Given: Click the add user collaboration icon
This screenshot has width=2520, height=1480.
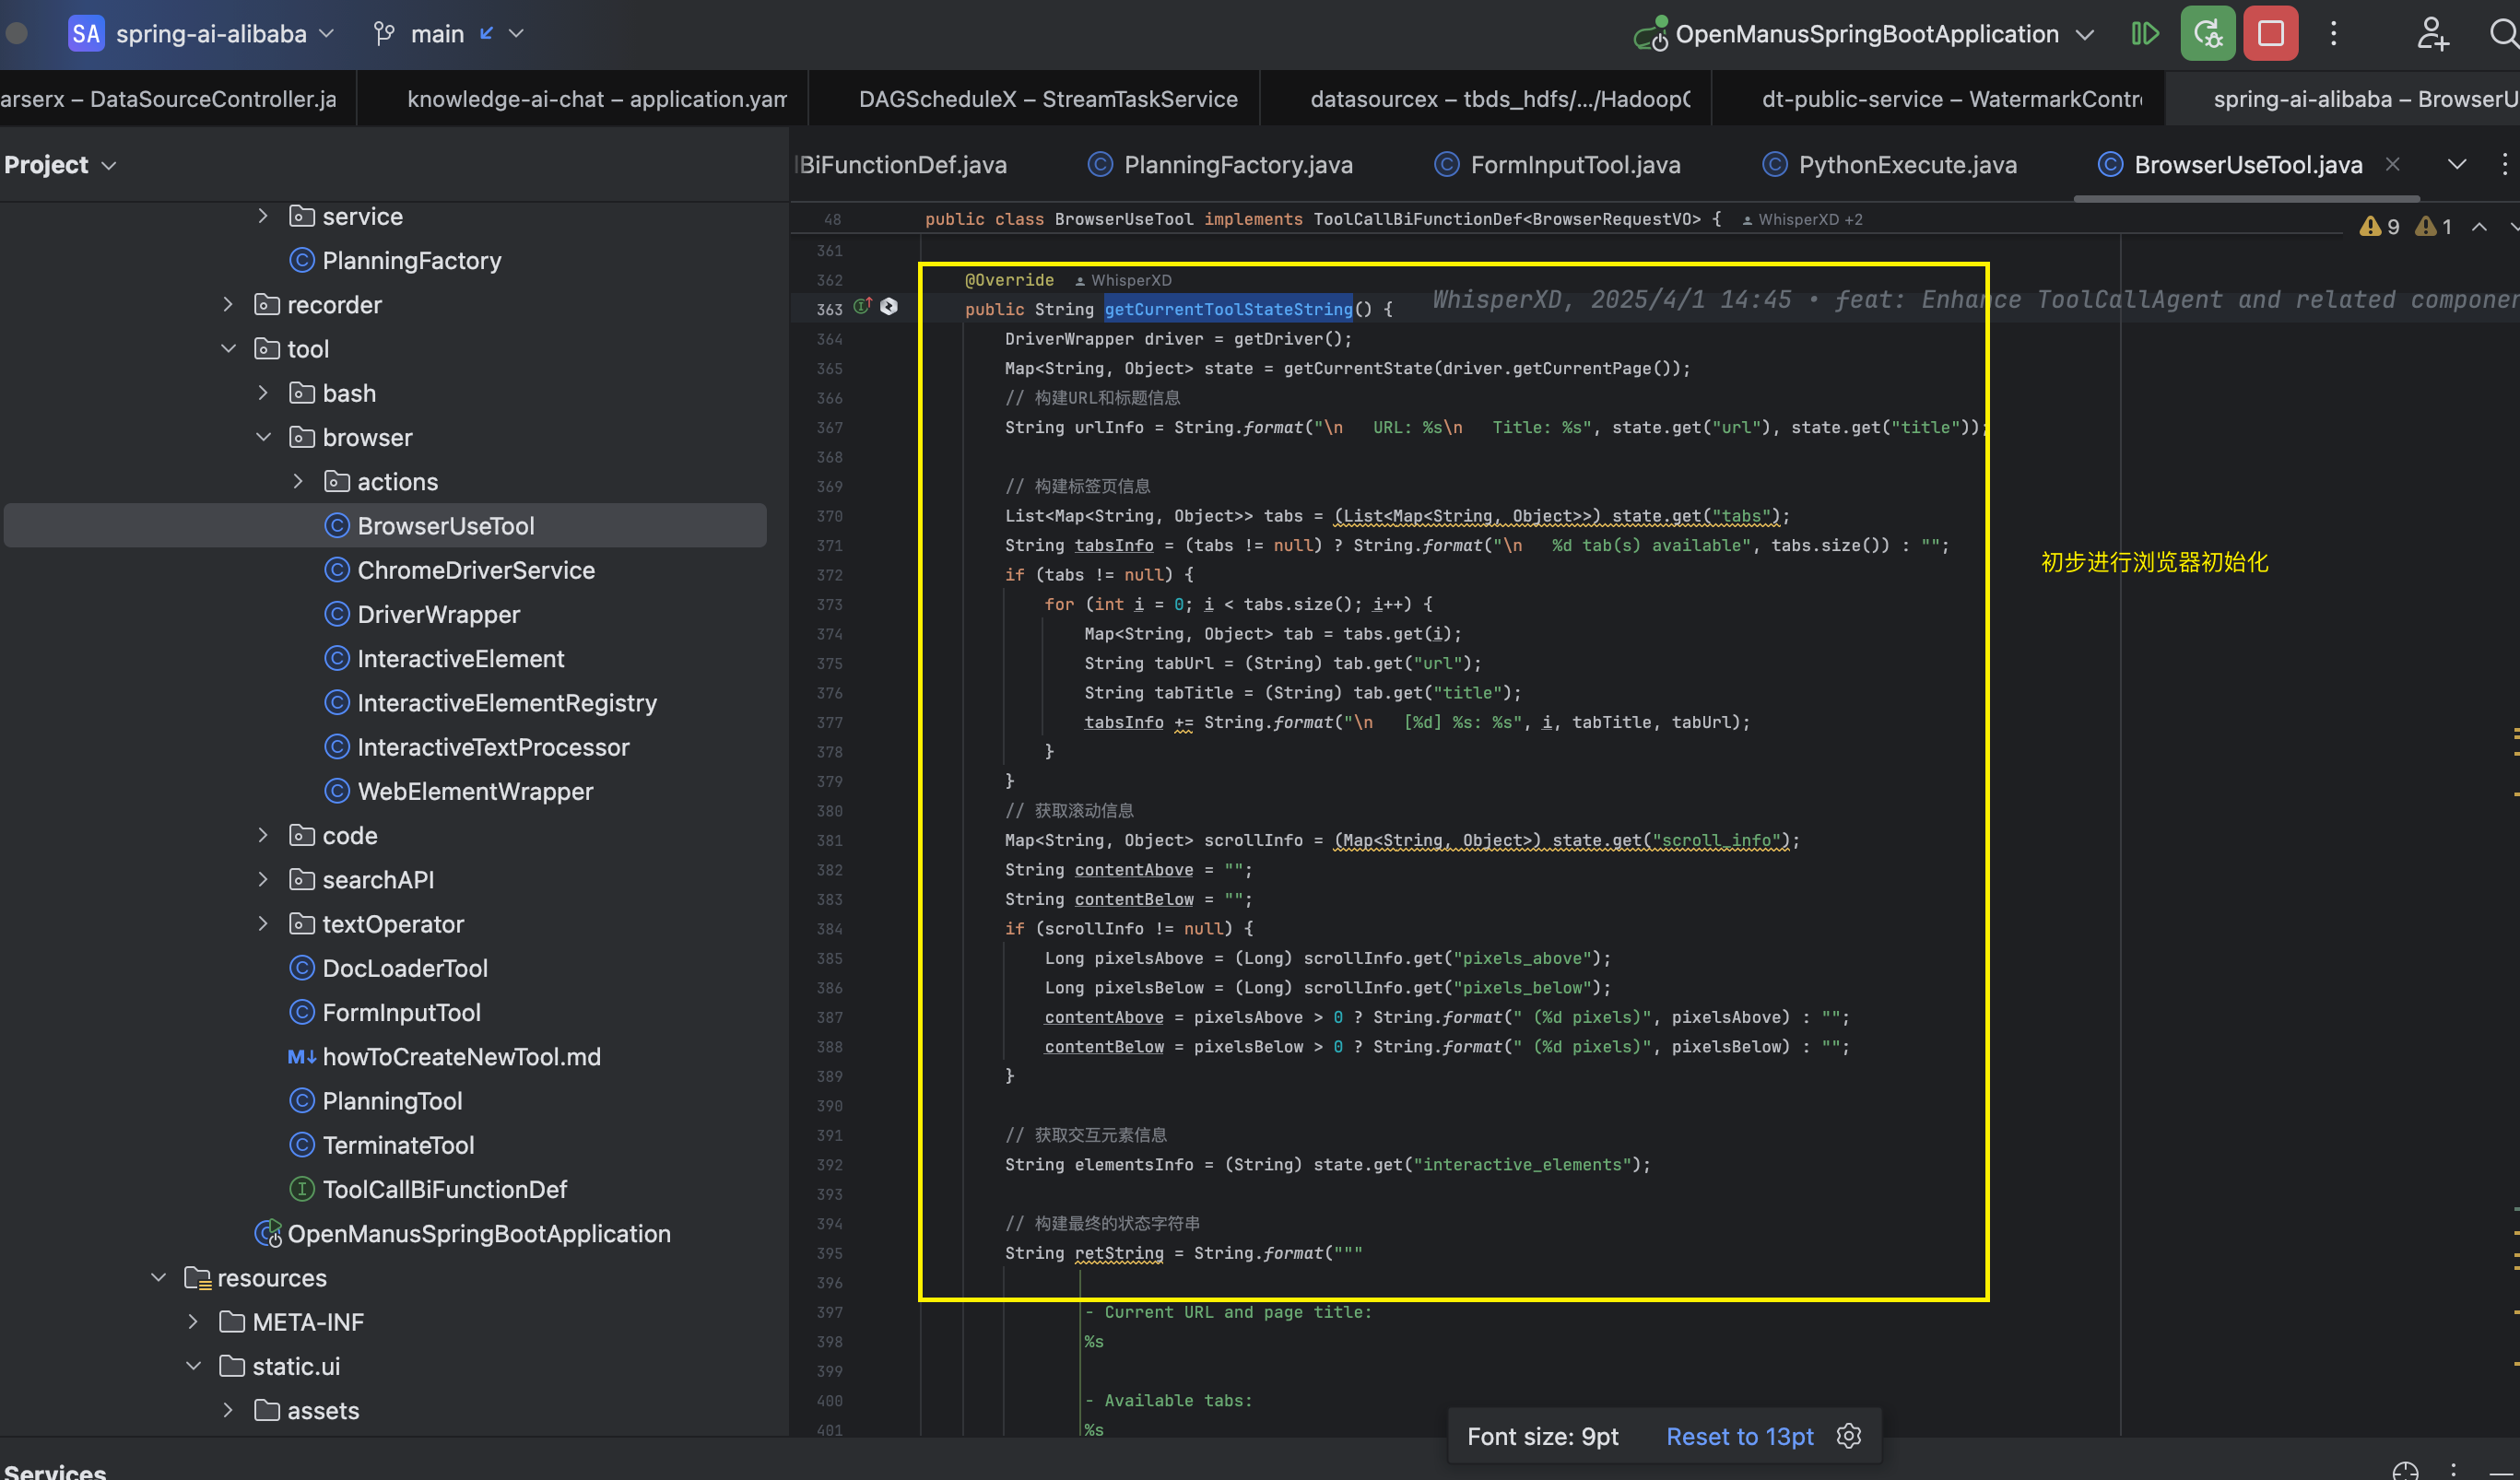Looking at the screenshot, I should pyautogui.click(x=2432, y=34).
